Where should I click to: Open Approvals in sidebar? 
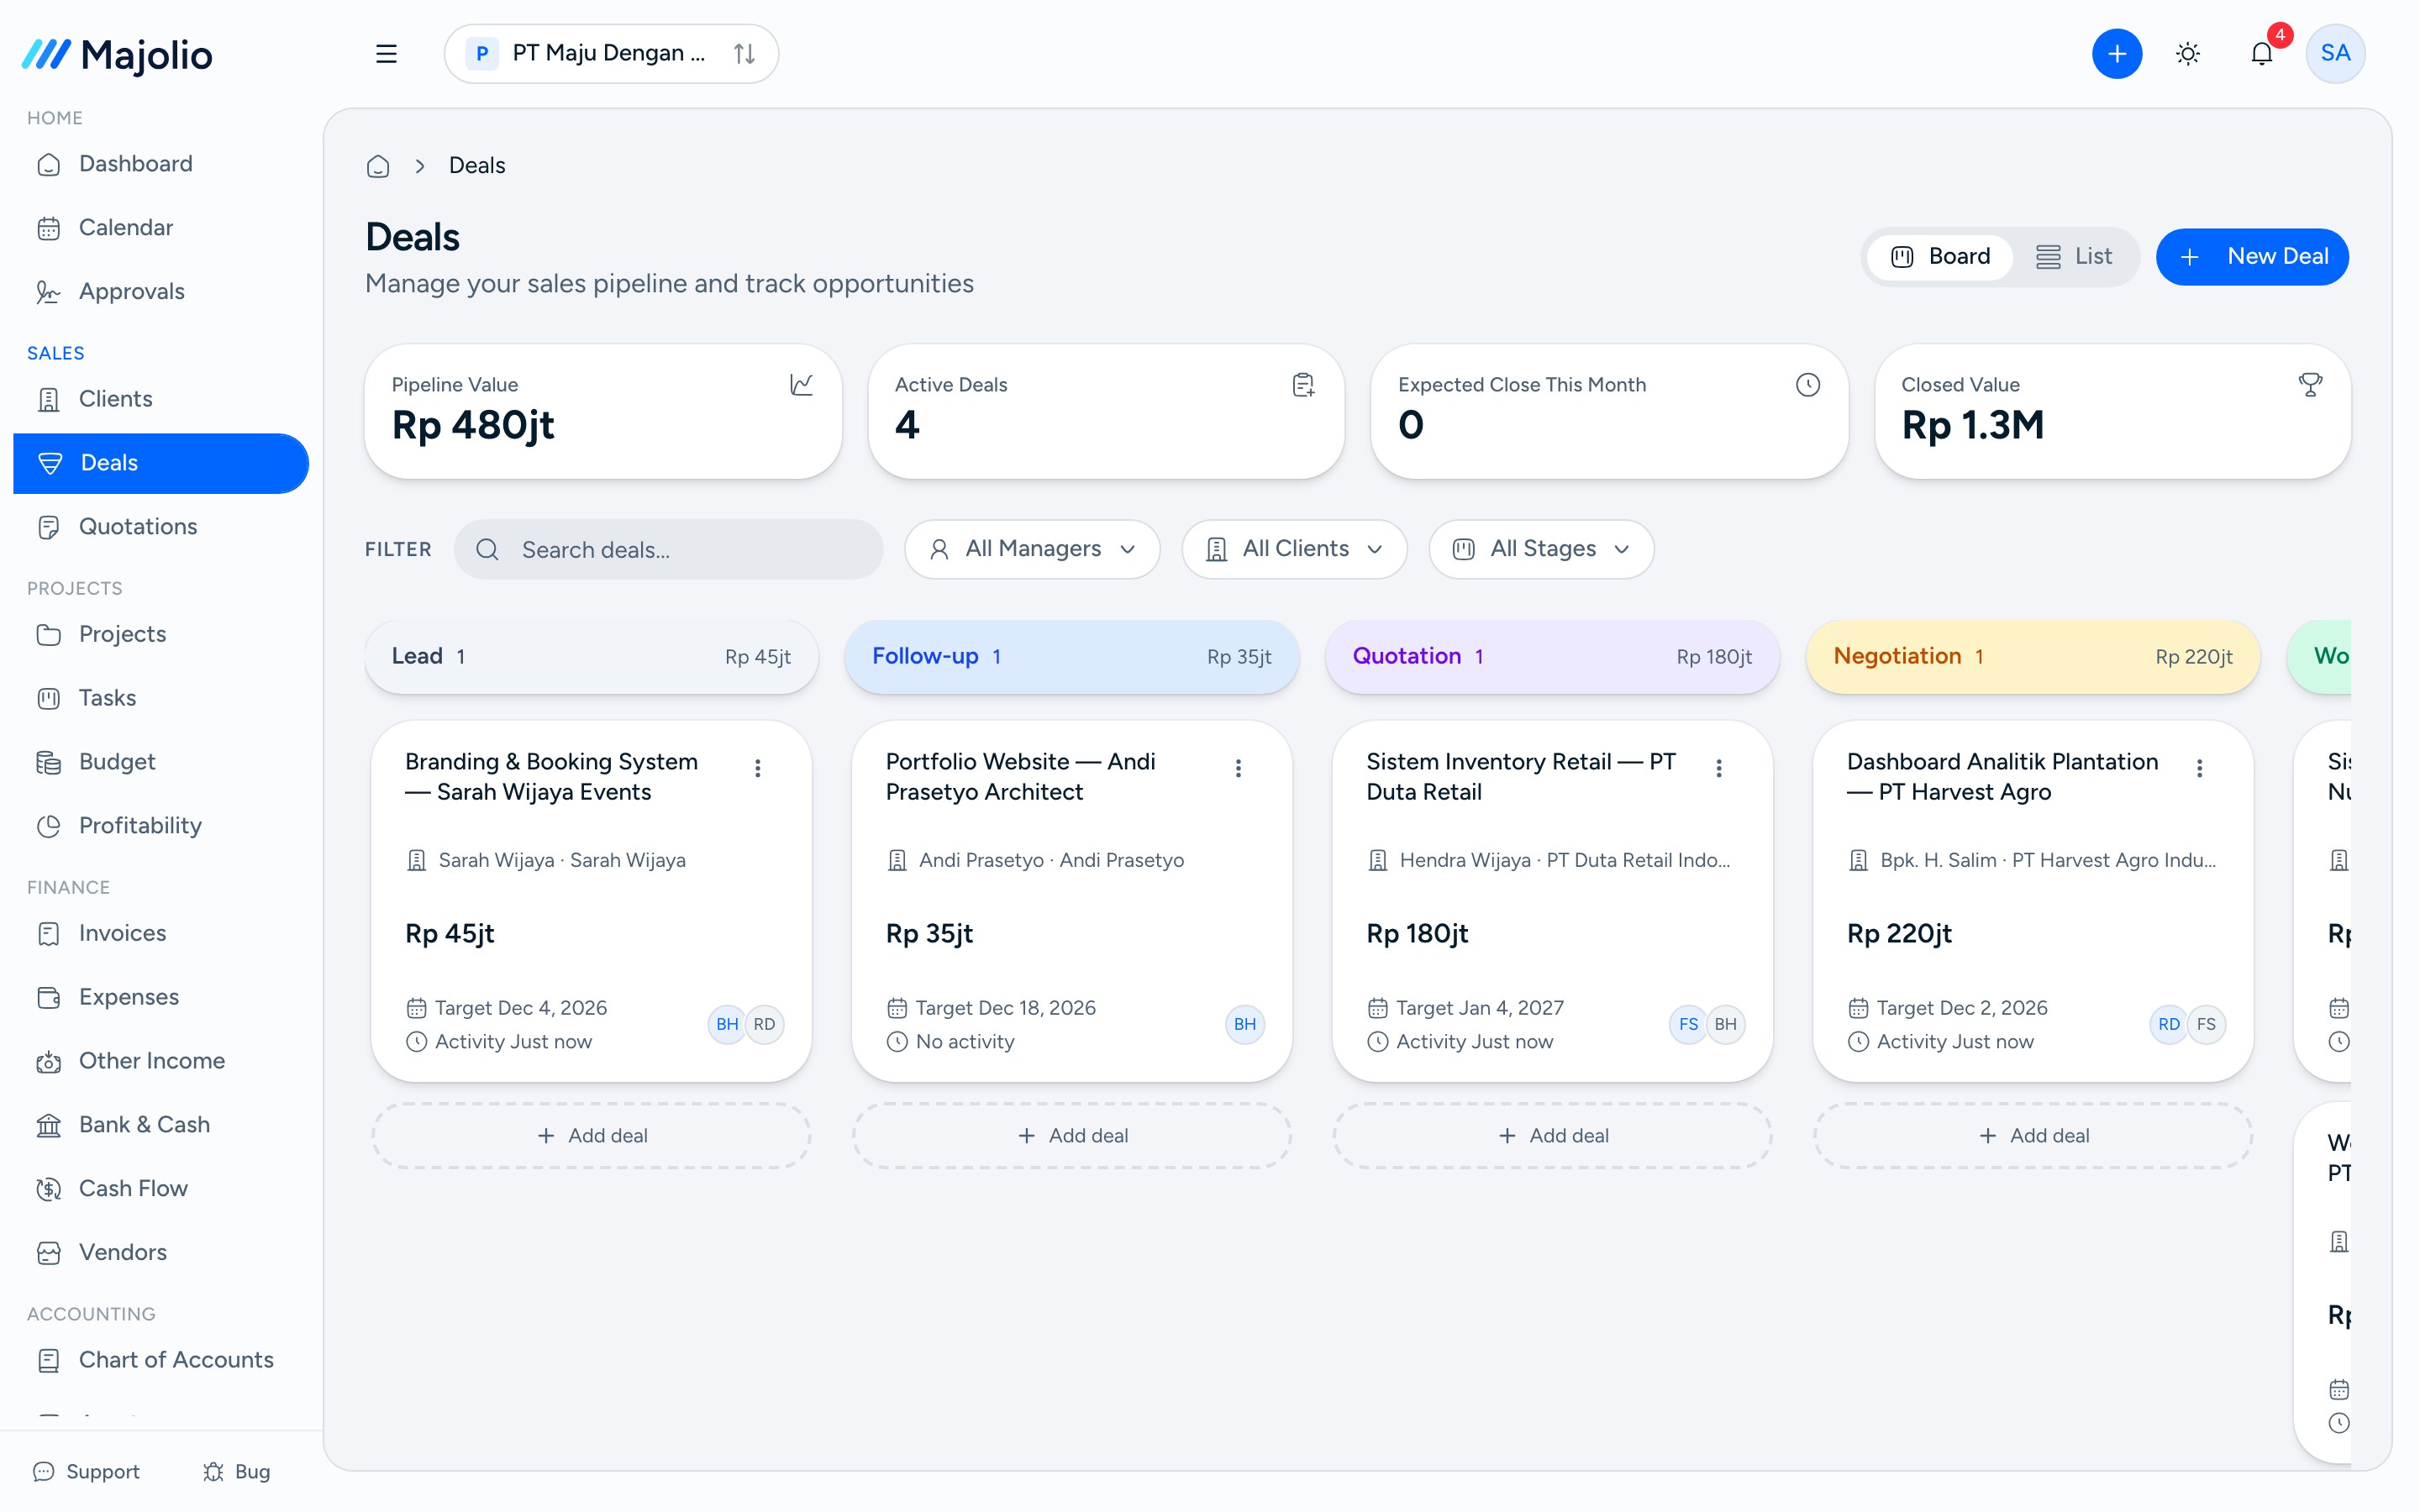tap(160, 291)
